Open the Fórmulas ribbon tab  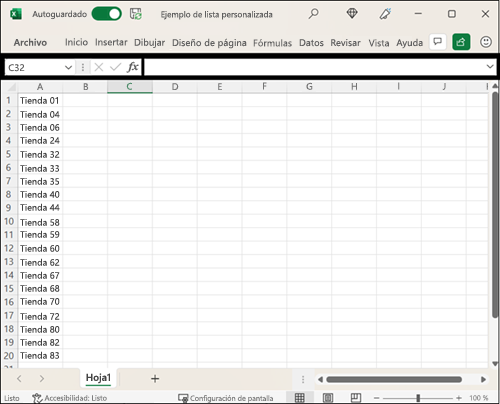[x=272, y=43]
